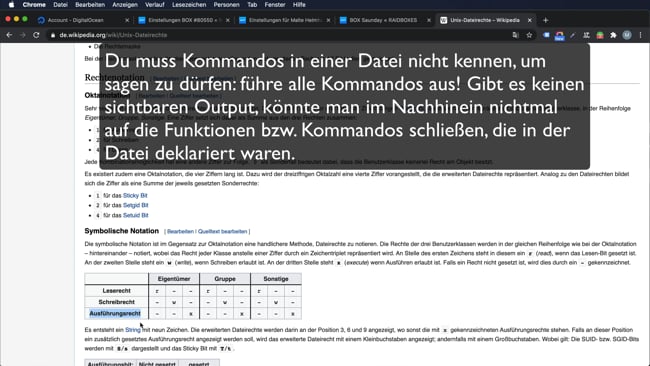Open a new tab with the plus button
650x366 pixels.
[x=546, y=20]
